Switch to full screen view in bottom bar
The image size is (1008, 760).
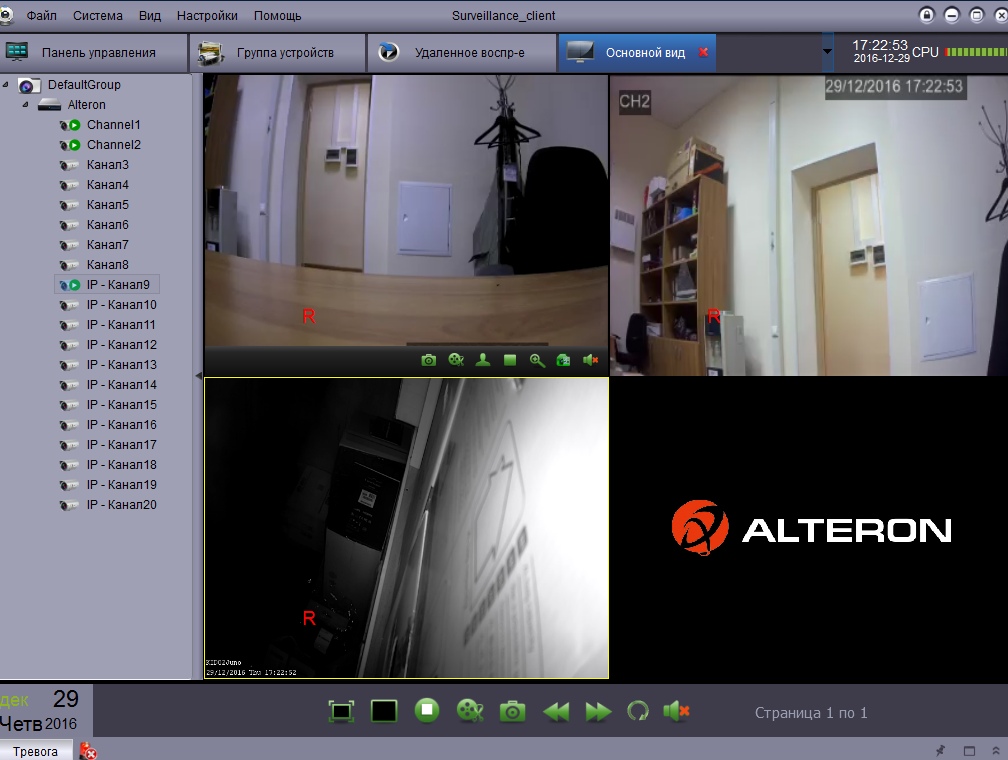(341, 711)
